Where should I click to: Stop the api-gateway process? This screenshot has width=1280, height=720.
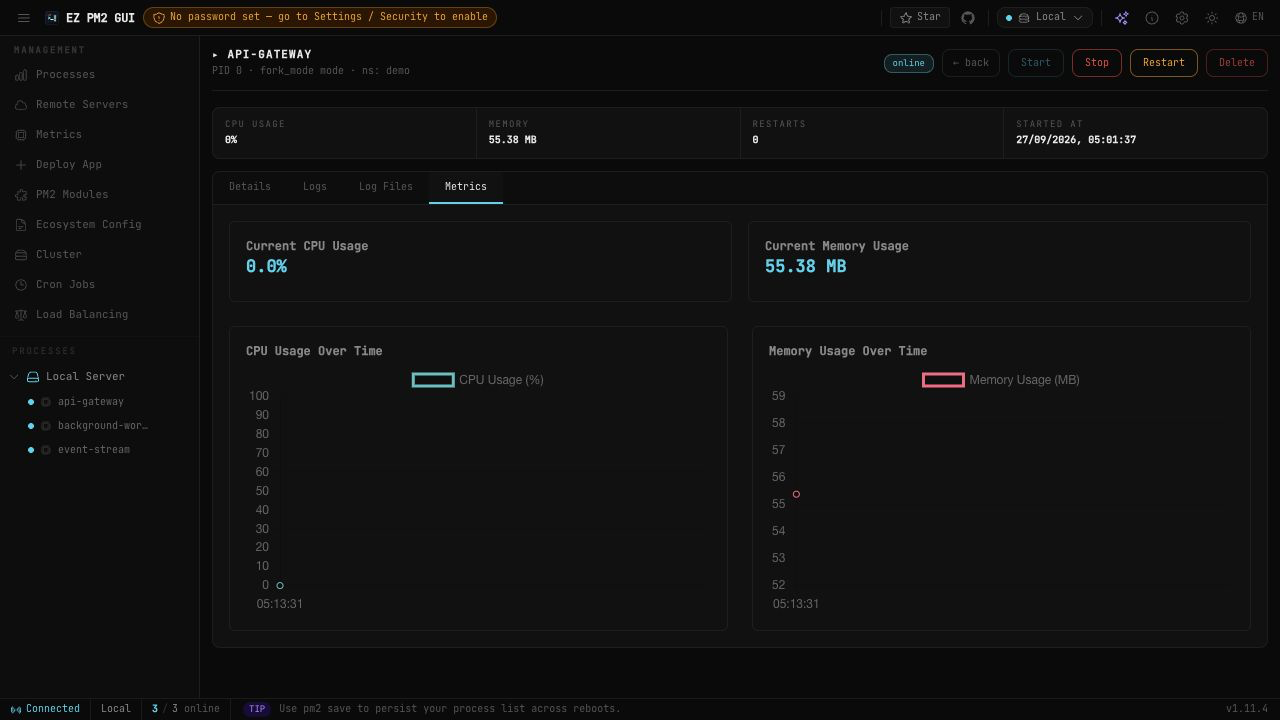(1096, 63)
